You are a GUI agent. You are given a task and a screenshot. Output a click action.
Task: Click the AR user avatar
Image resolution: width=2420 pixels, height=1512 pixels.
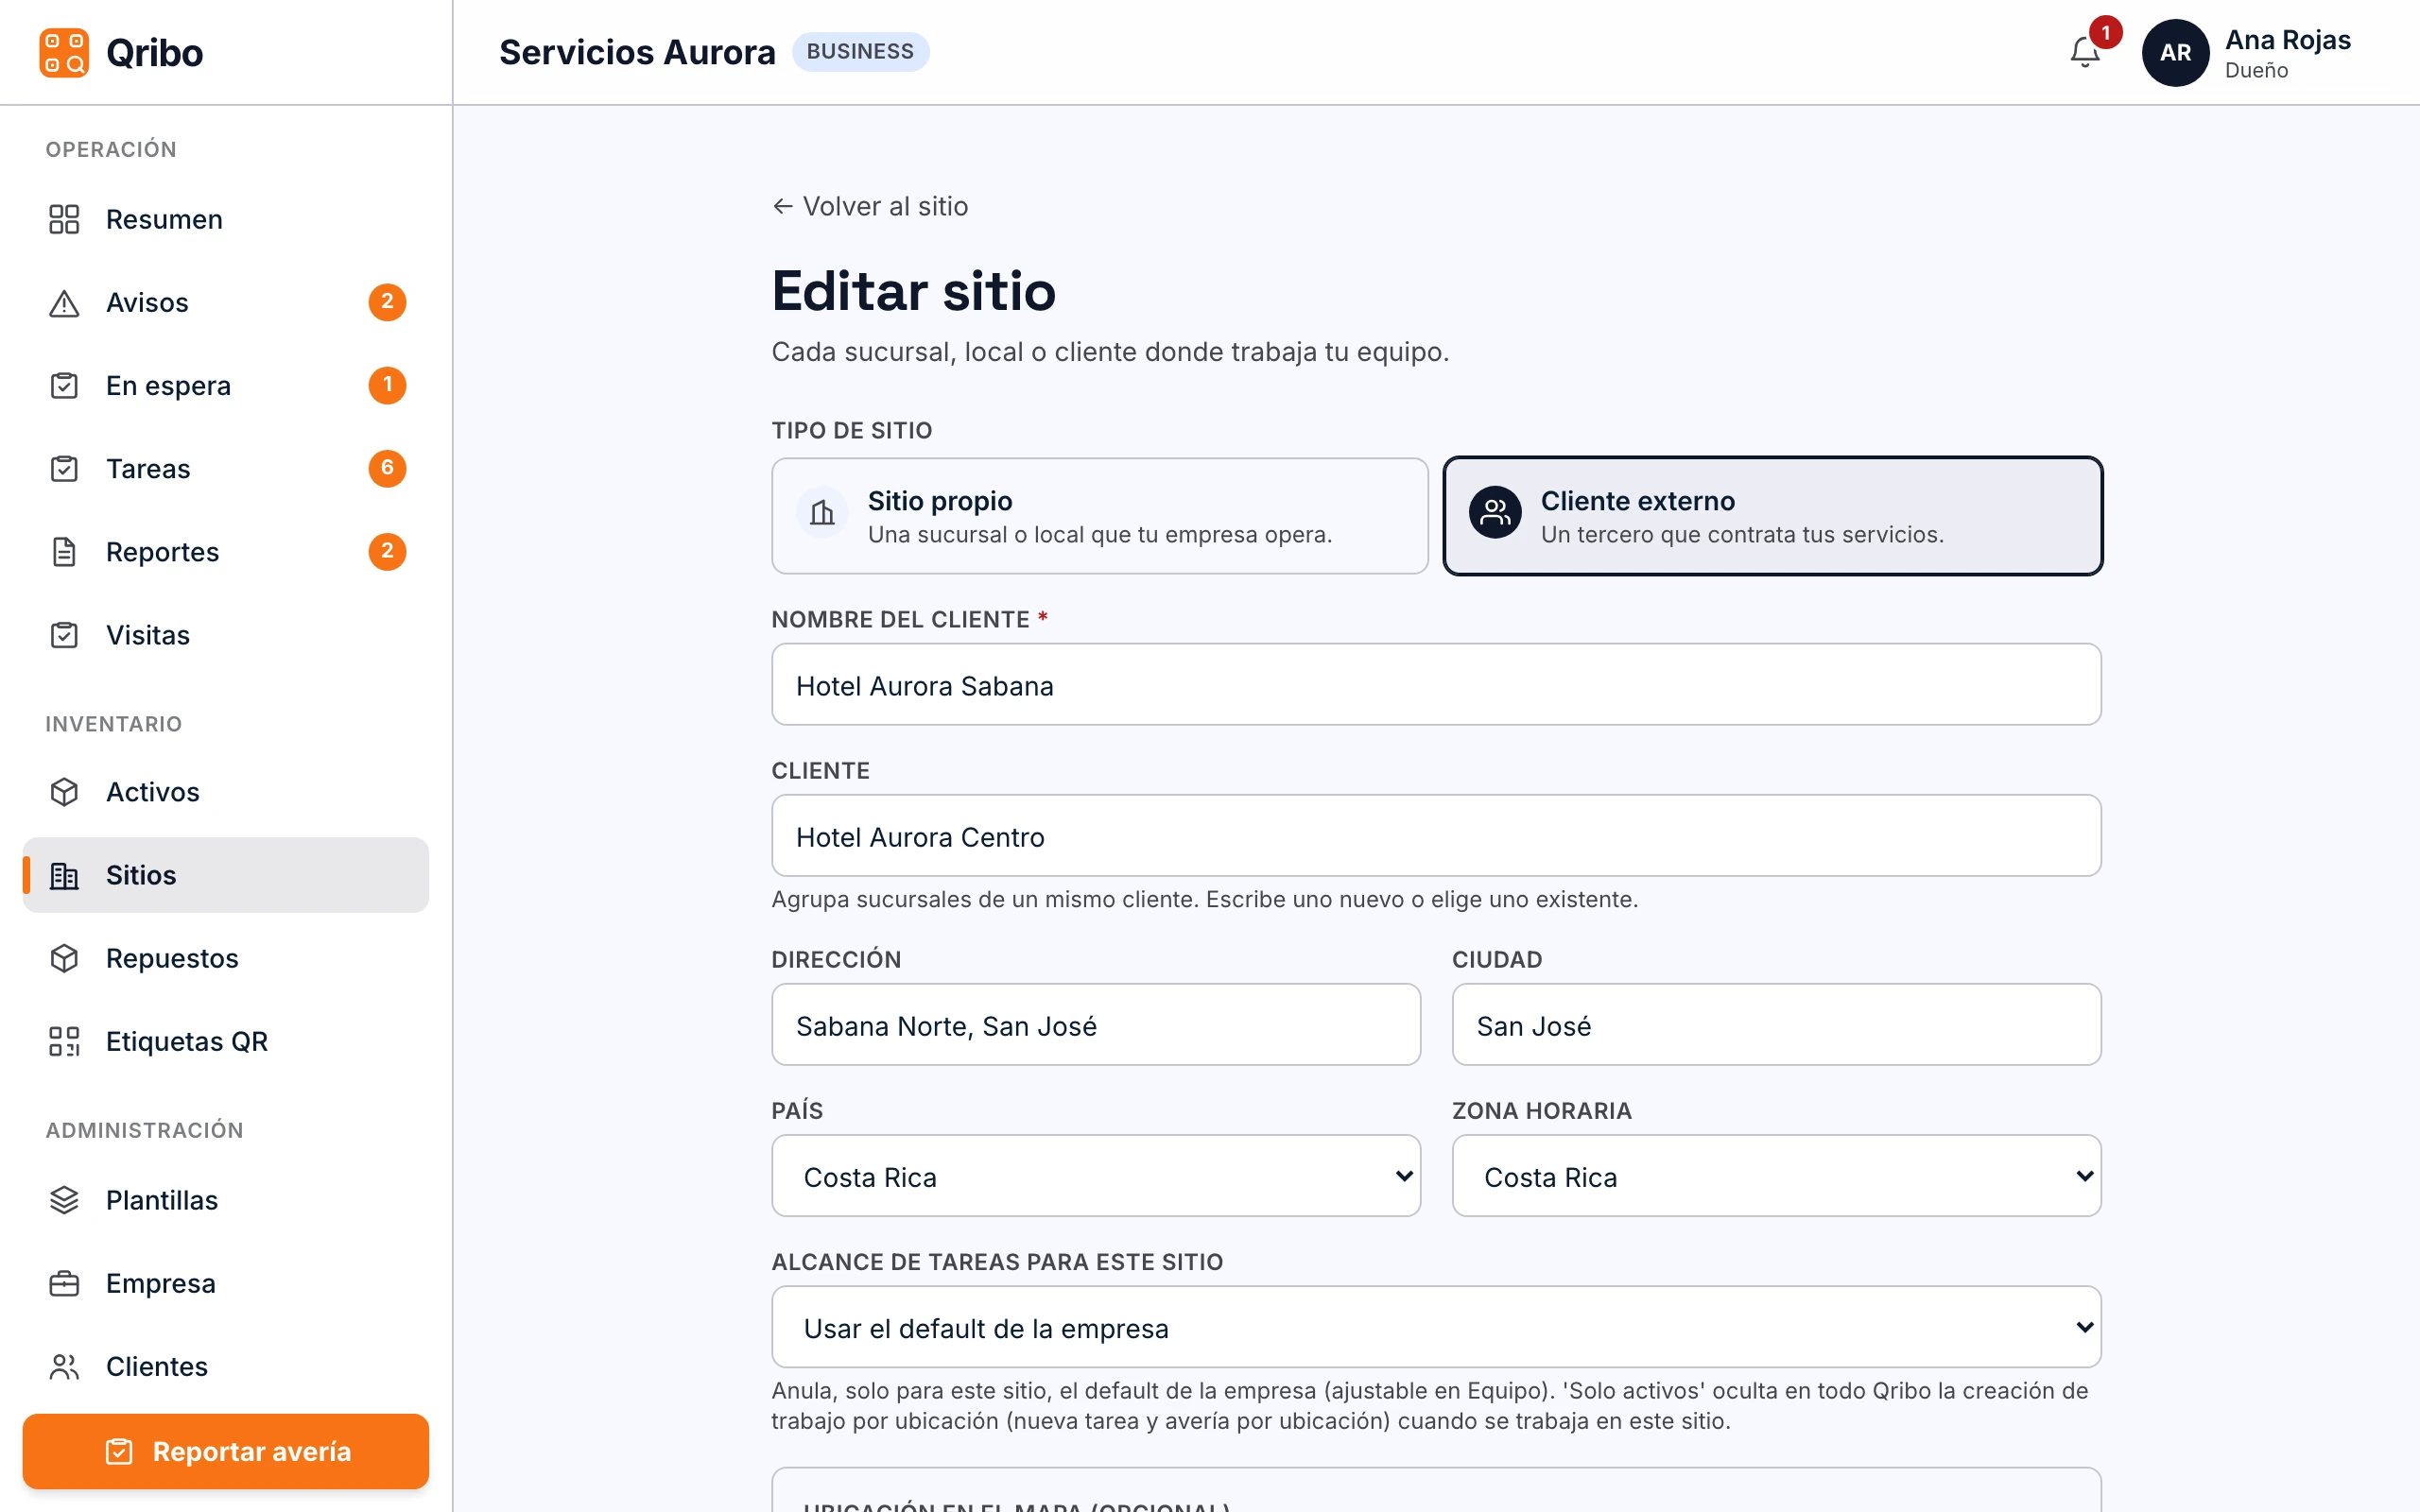click(x=2175, y=52)
